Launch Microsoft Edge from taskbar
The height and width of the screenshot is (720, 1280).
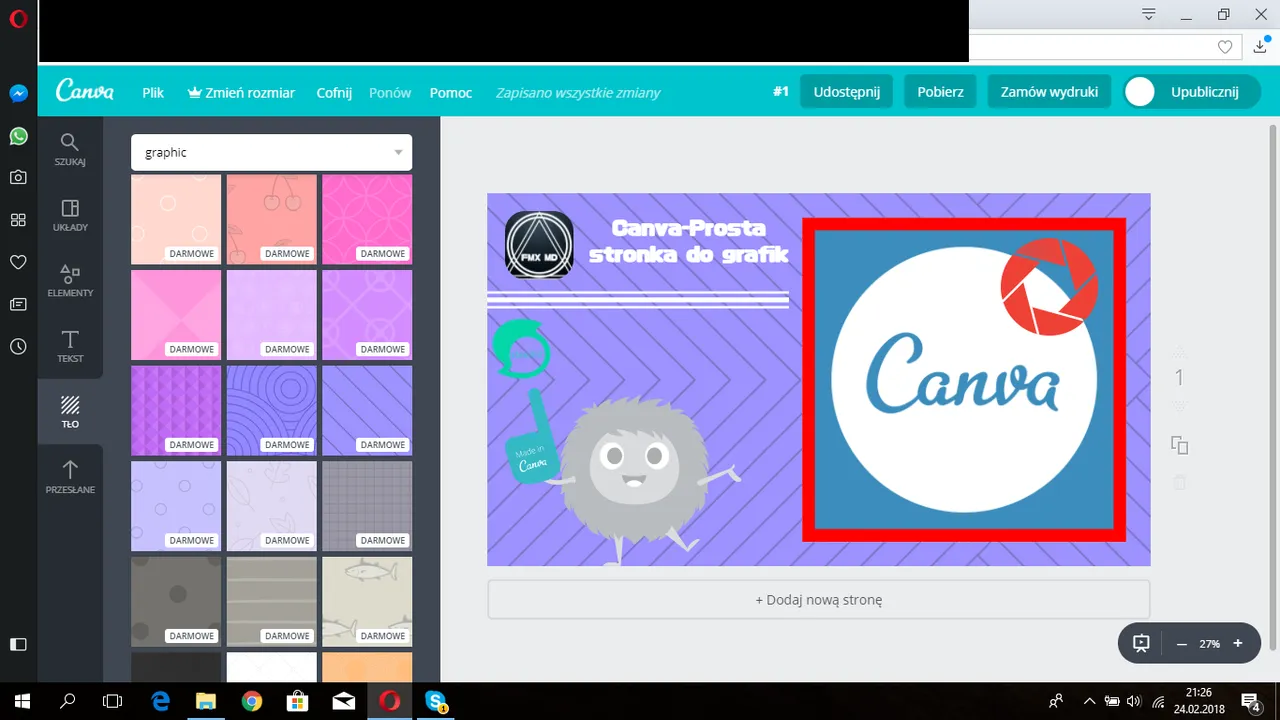(160, 701)
